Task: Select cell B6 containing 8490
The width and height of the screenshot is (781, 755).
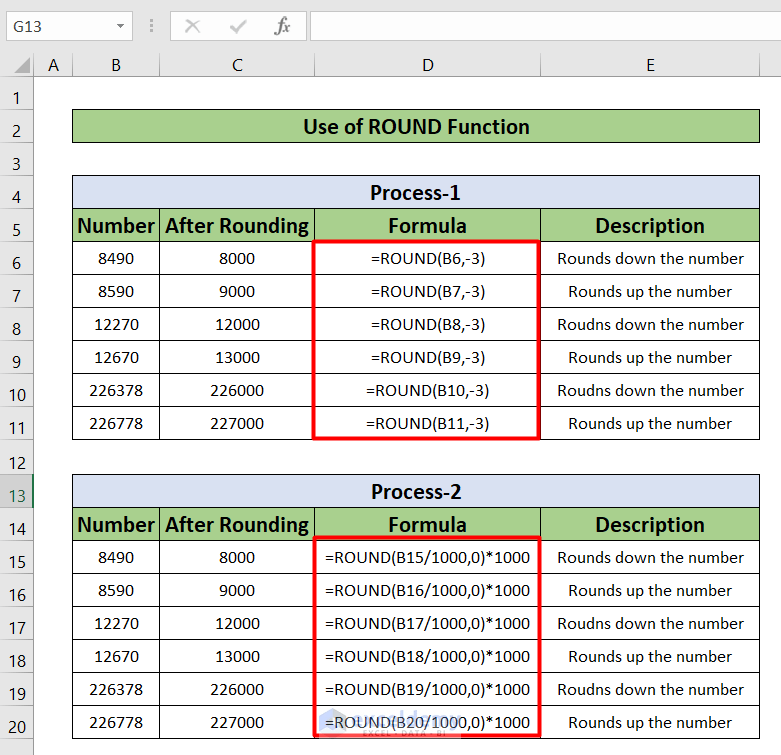Action: (x=116, y=258)
